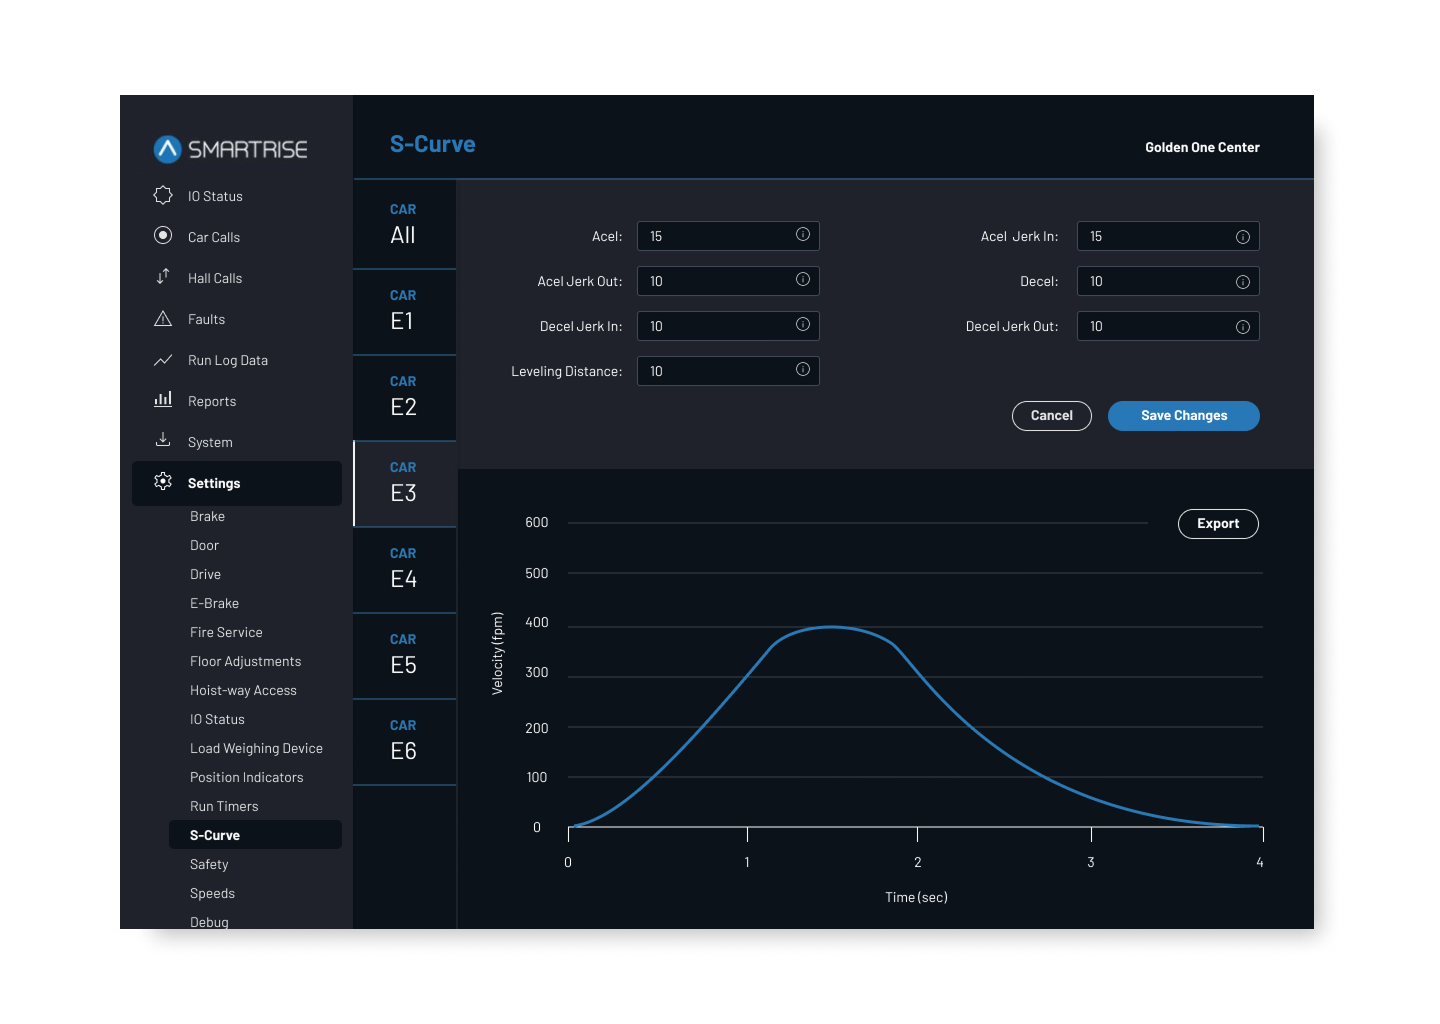This screenshot has height=1024, width=1440.
Task: Click info icon beside Decel Jerk Out
Action: click(1242, 327)
